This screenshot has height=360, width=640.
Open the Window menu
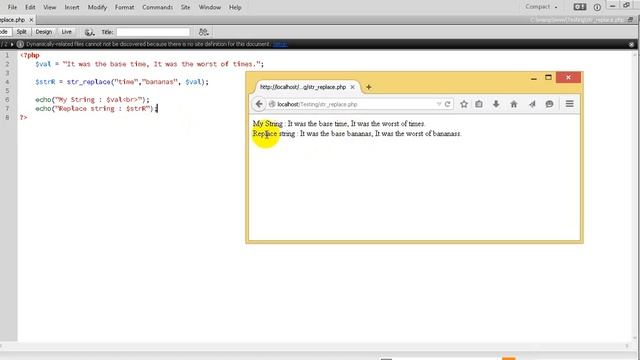tap(210, 7)
